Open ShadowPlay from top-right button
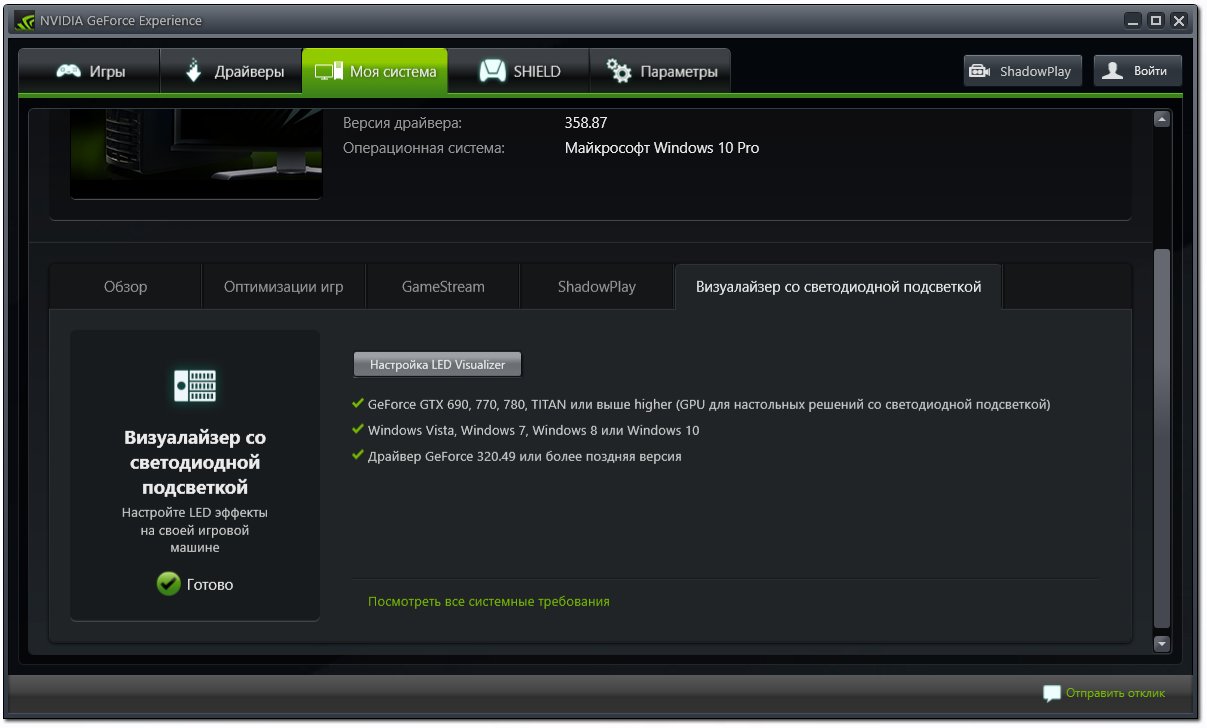Screen dimensions: 1207x728 [x=1022, y=71]
